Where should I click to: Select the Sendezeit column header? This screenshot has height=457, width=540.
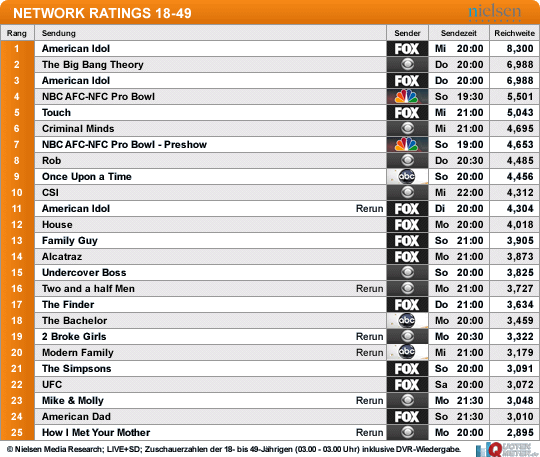[459, 33]
